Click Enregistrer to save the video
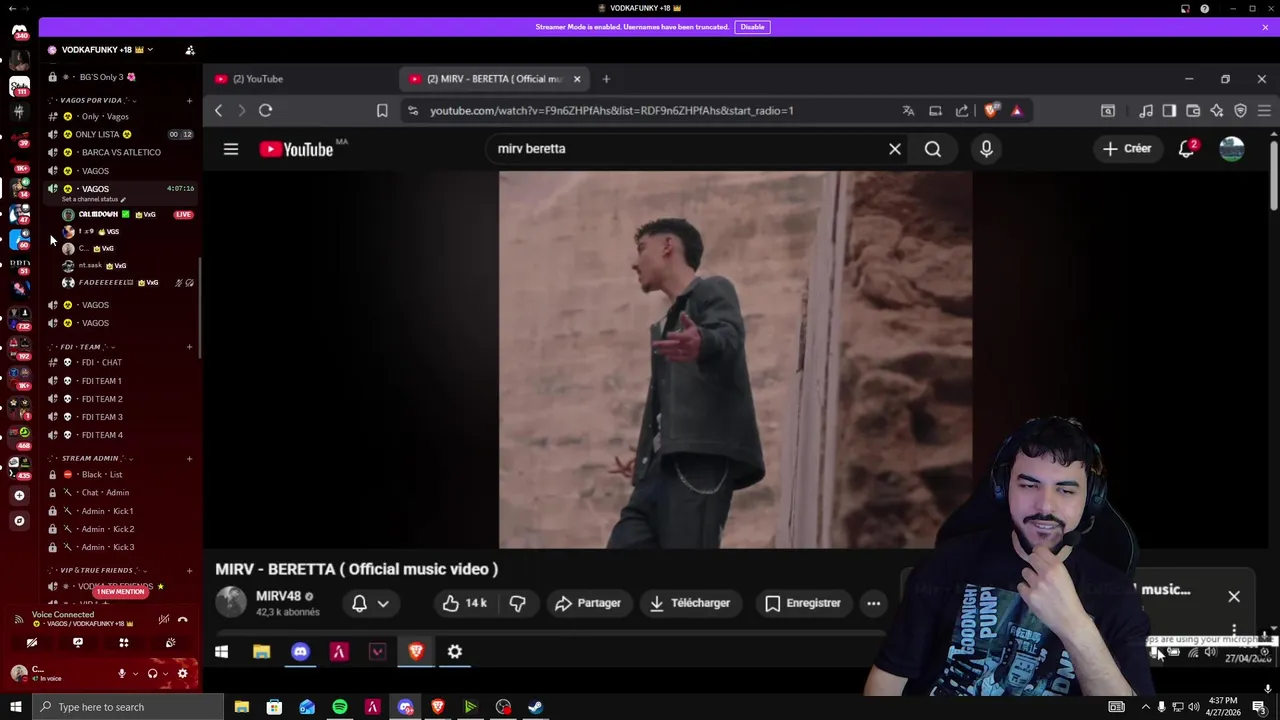Screen dimensions: 1280x720 802,603
